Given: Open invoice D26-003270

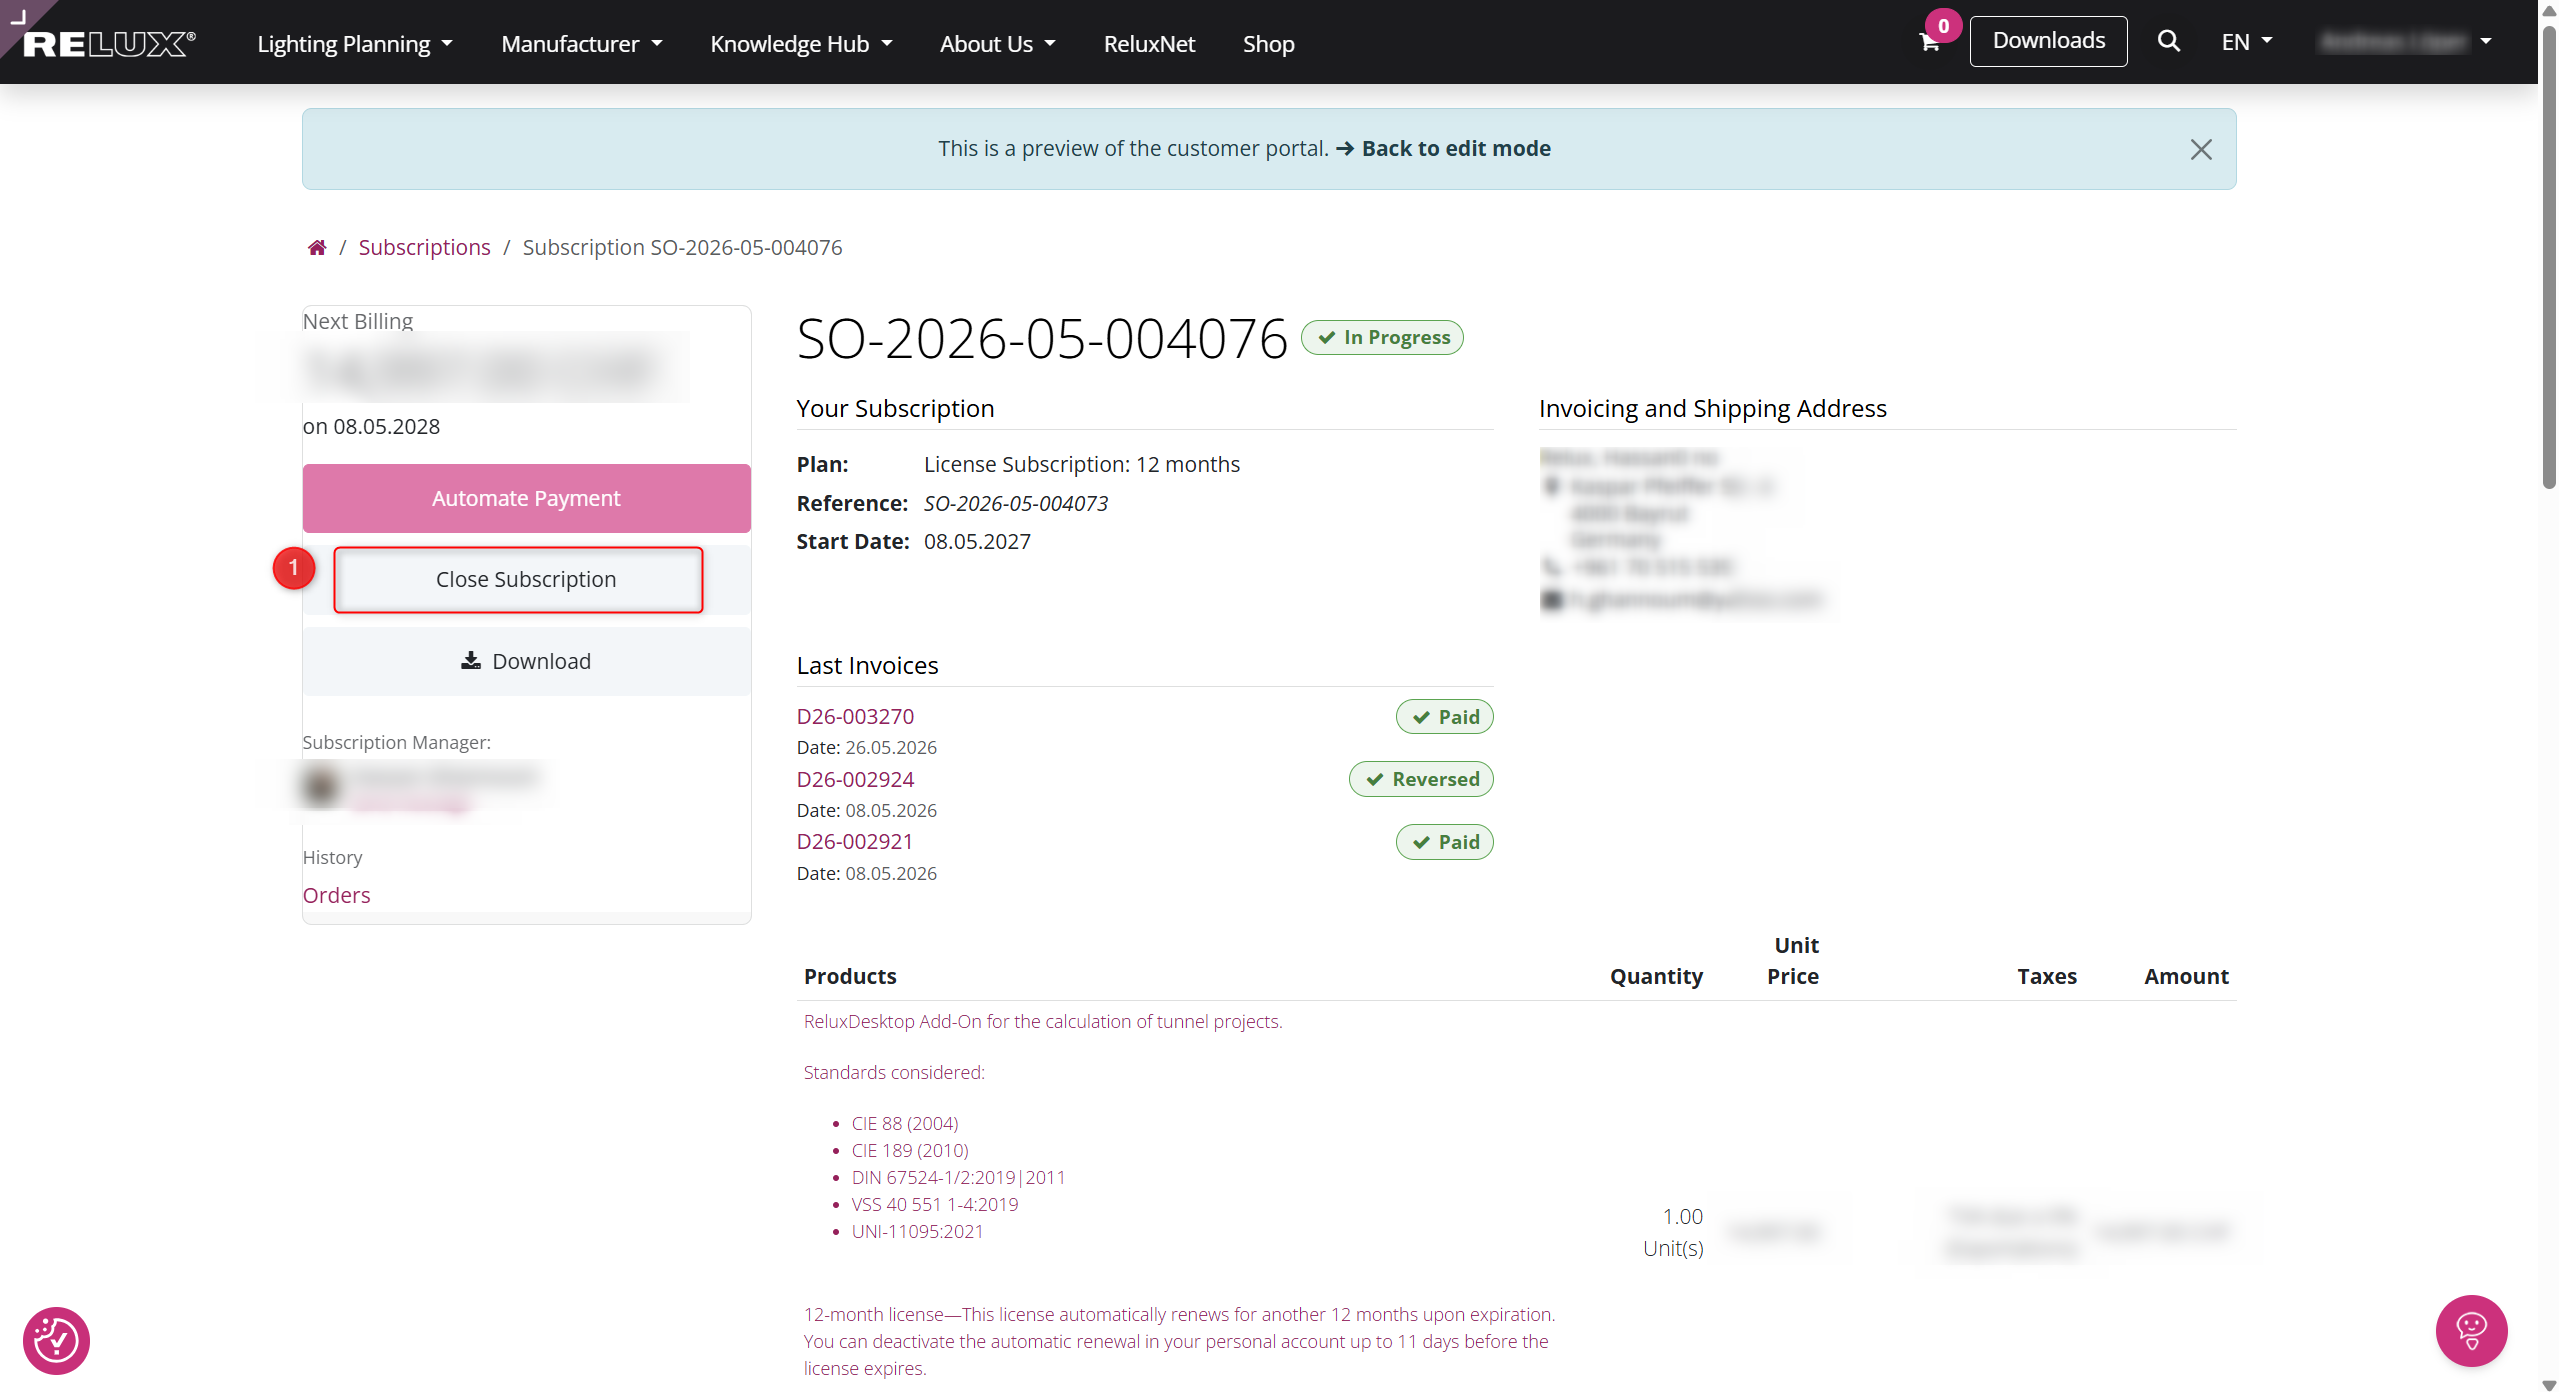Looking at the screenshot, I should pos(855,716).
